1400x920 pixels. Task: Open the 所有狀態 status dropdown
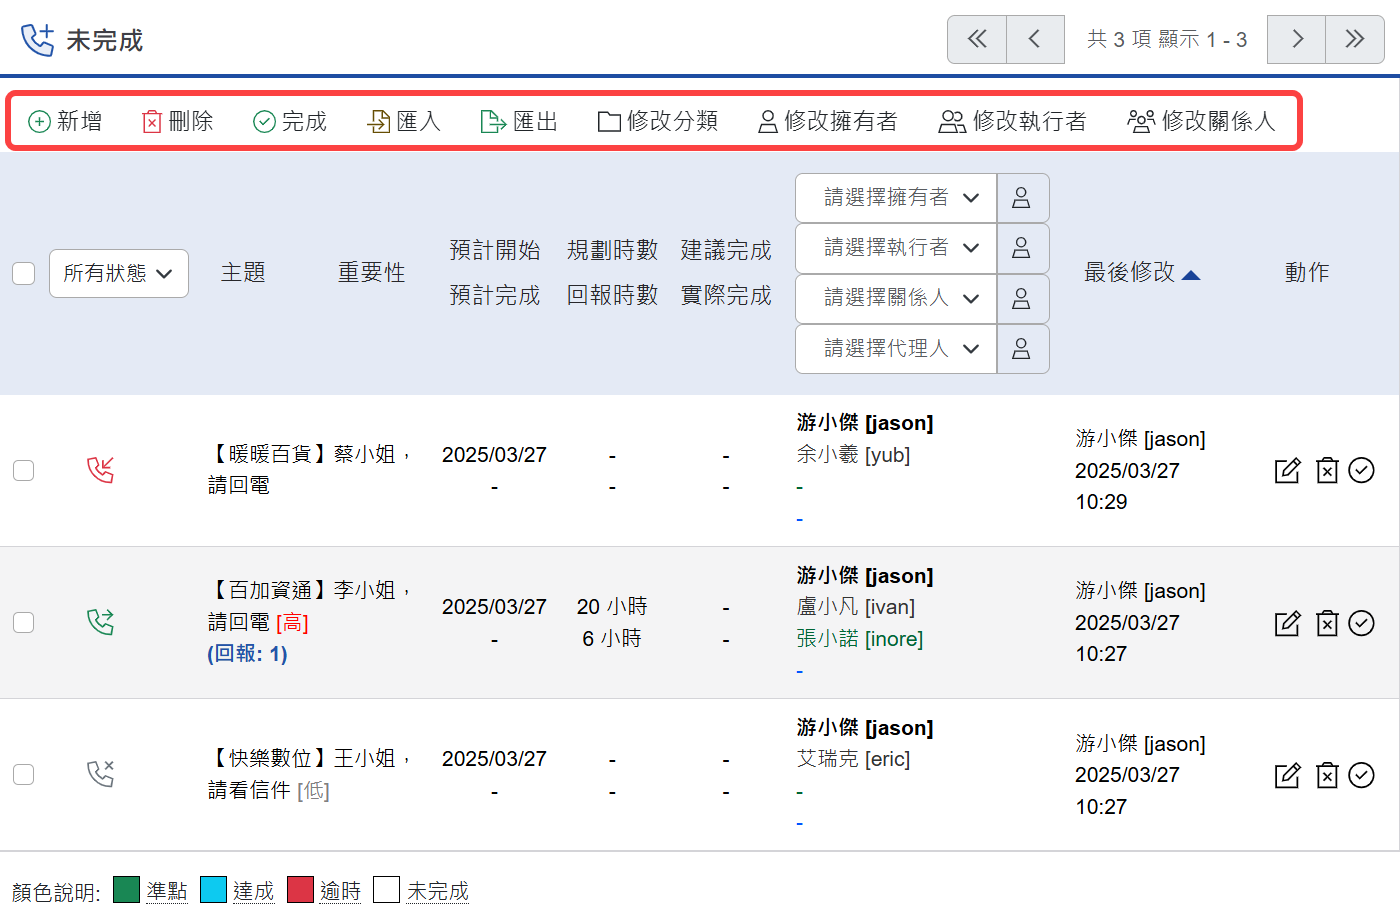(119, 273)
